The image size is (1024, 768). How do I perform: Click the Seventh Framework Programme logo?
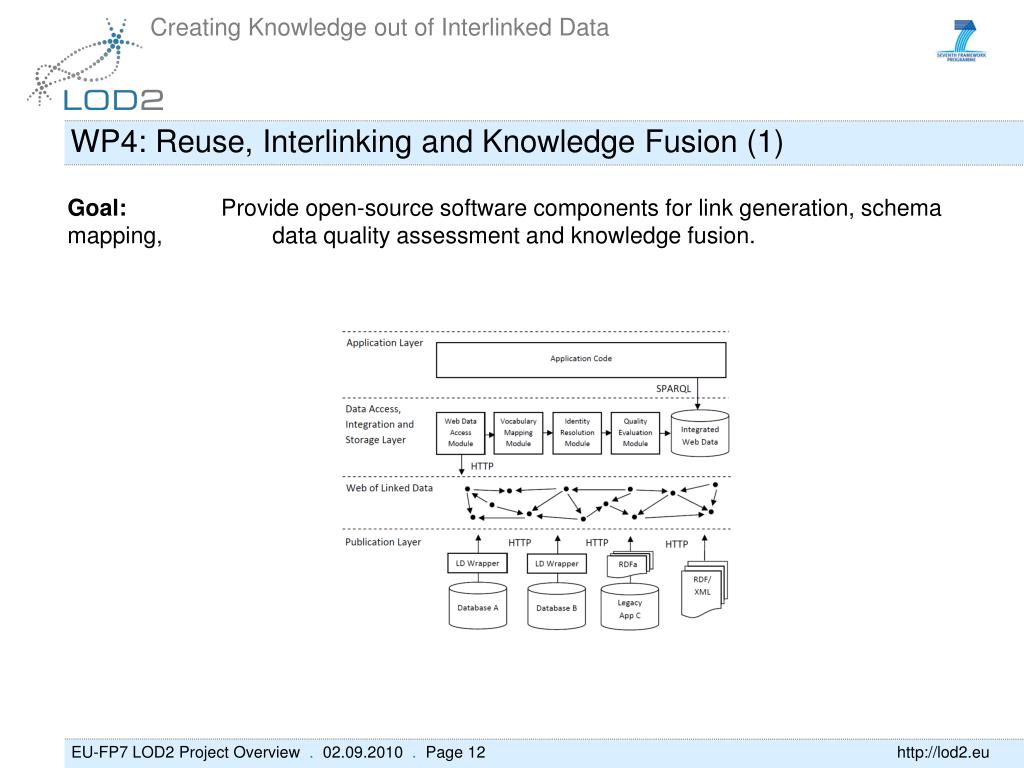point(961,40)
